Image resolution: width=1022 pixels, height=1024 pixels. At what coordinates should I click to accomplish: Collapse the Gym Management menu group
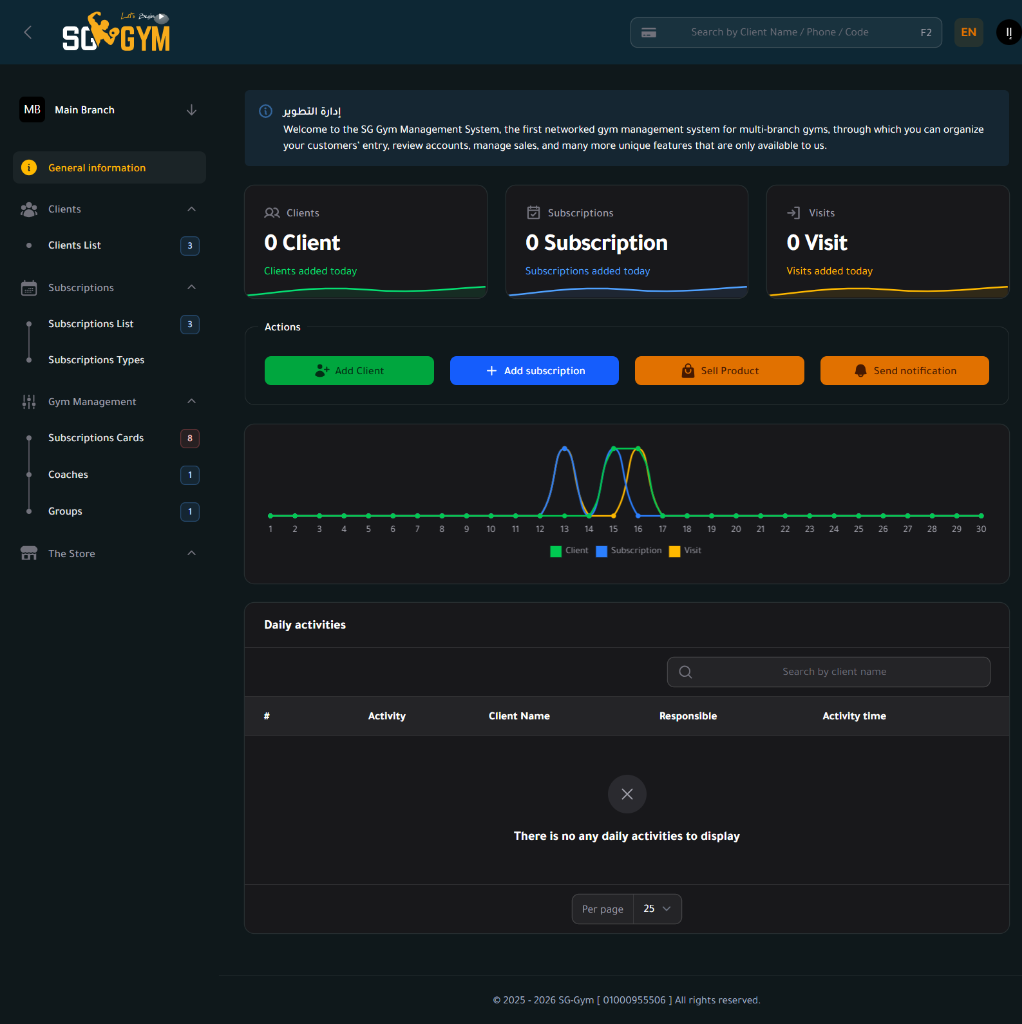191,401
